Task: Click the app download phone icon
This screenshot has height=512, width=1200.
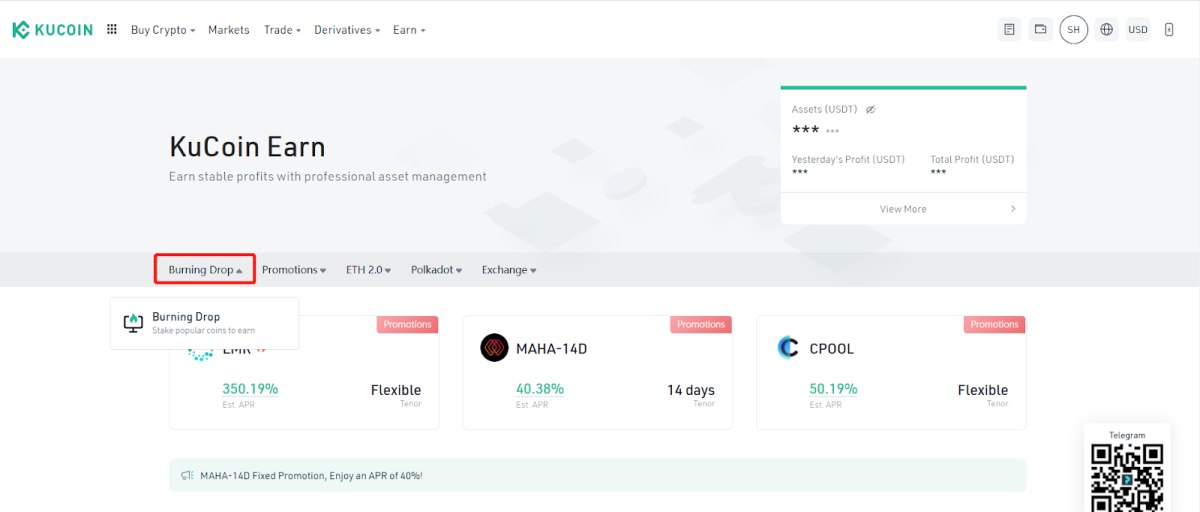Action: coord(1169,30)
